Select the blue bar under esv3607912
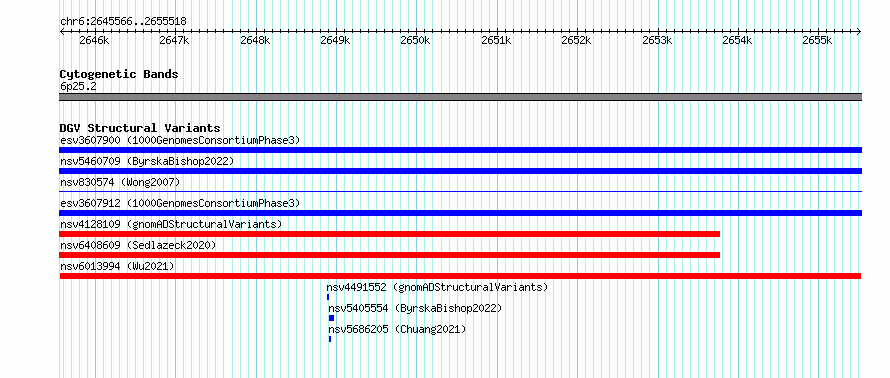This screenshot has height=378, width=890. 460,213
